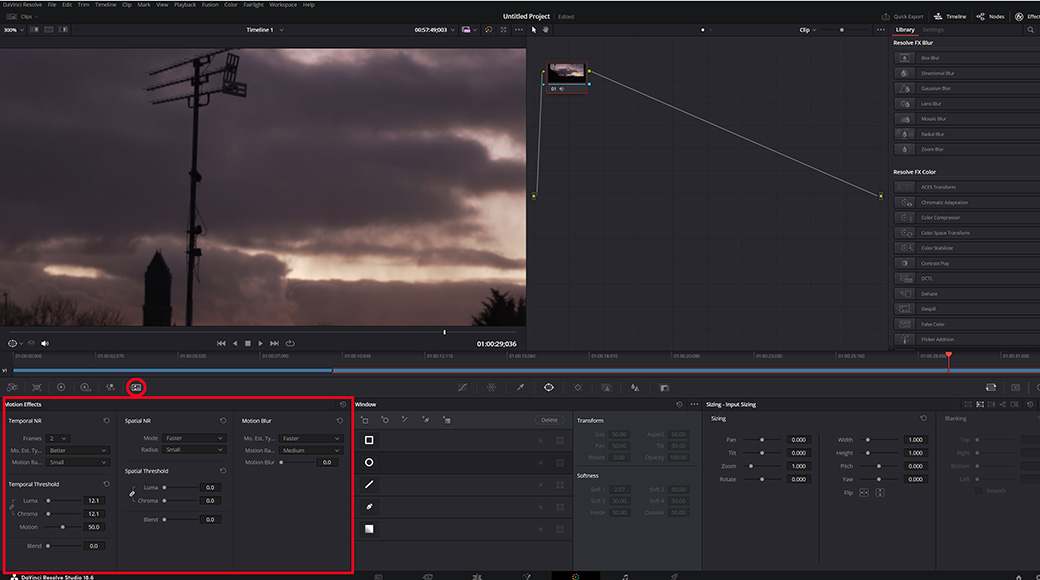Viewport: 1040px width, 580px height.
Task: Open Motion Blur Motion Range dropdown
Action: (310, 451)
